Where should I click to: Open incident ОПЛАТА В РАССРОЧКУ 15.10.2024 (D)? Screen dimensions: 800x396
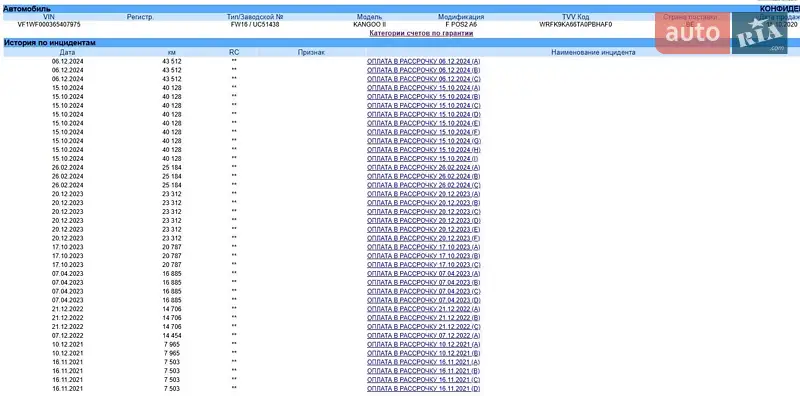tap(423, 114)
